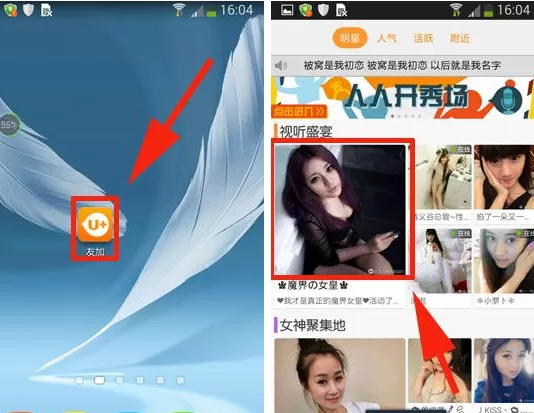The width and height of the screenshot is (534, 413).
Task: Click the scrolling 被窝是我初恋 announcement text
Action: 402,65
